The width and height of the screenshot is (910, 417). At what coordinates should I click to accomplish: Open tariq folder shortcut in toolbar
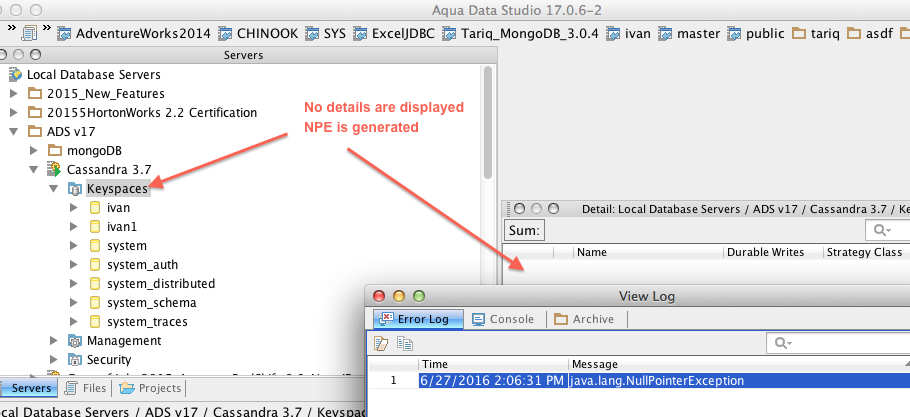click(x=816, y=34)
